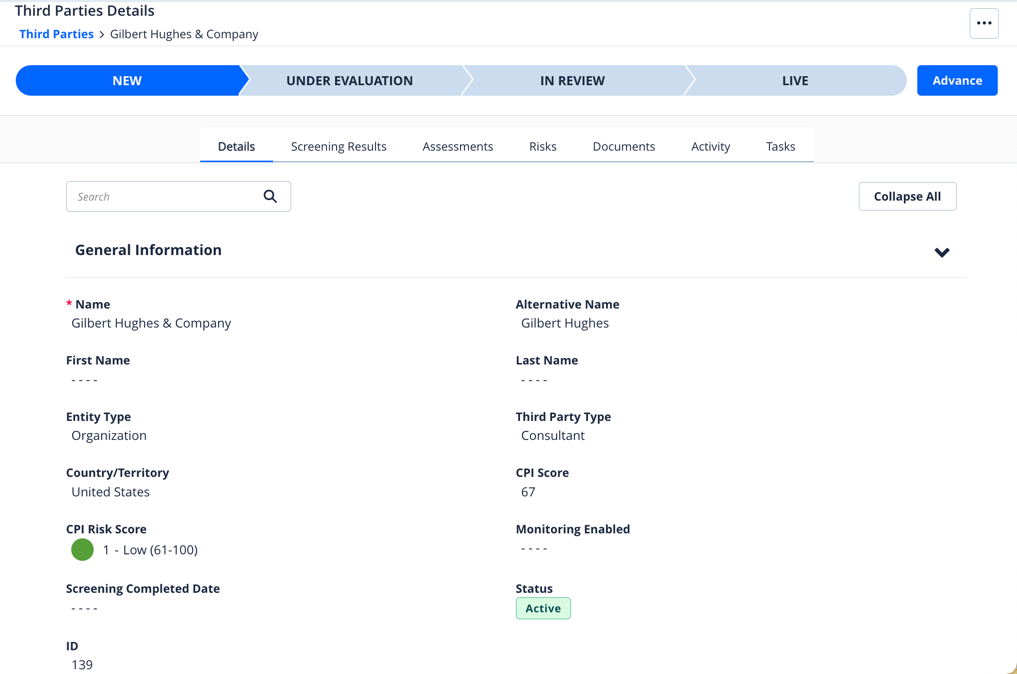This screenshot has height=674, width=1017.
Task: Click the Advance button
Action: point(956,81)
